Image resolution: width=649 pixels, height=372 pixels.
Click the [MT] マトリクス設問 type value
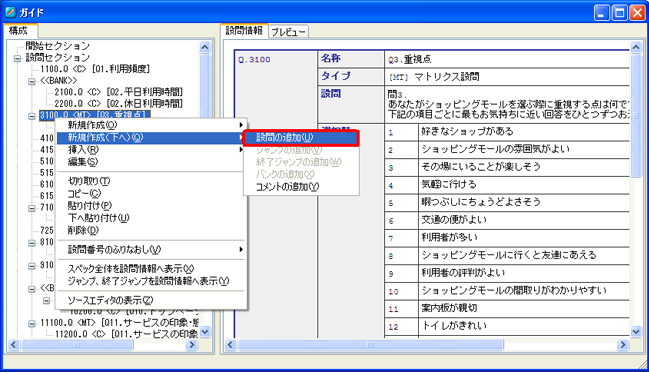click(434, 77)
